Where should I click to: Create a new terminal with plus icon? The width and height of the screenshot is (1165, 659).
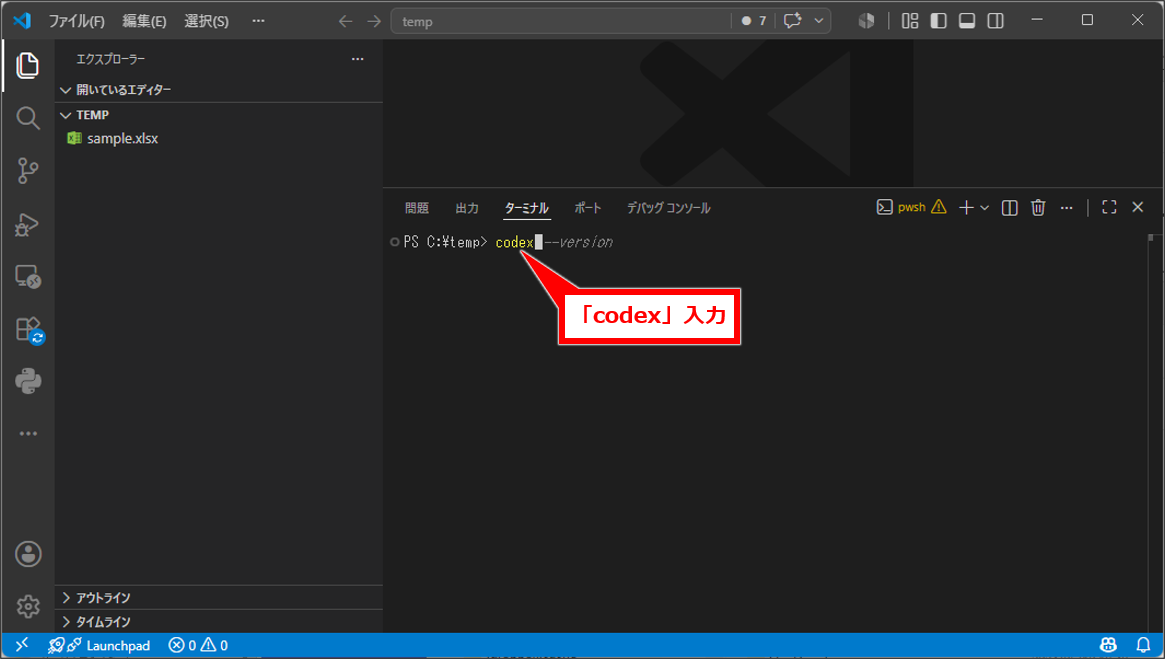(966, 208)
